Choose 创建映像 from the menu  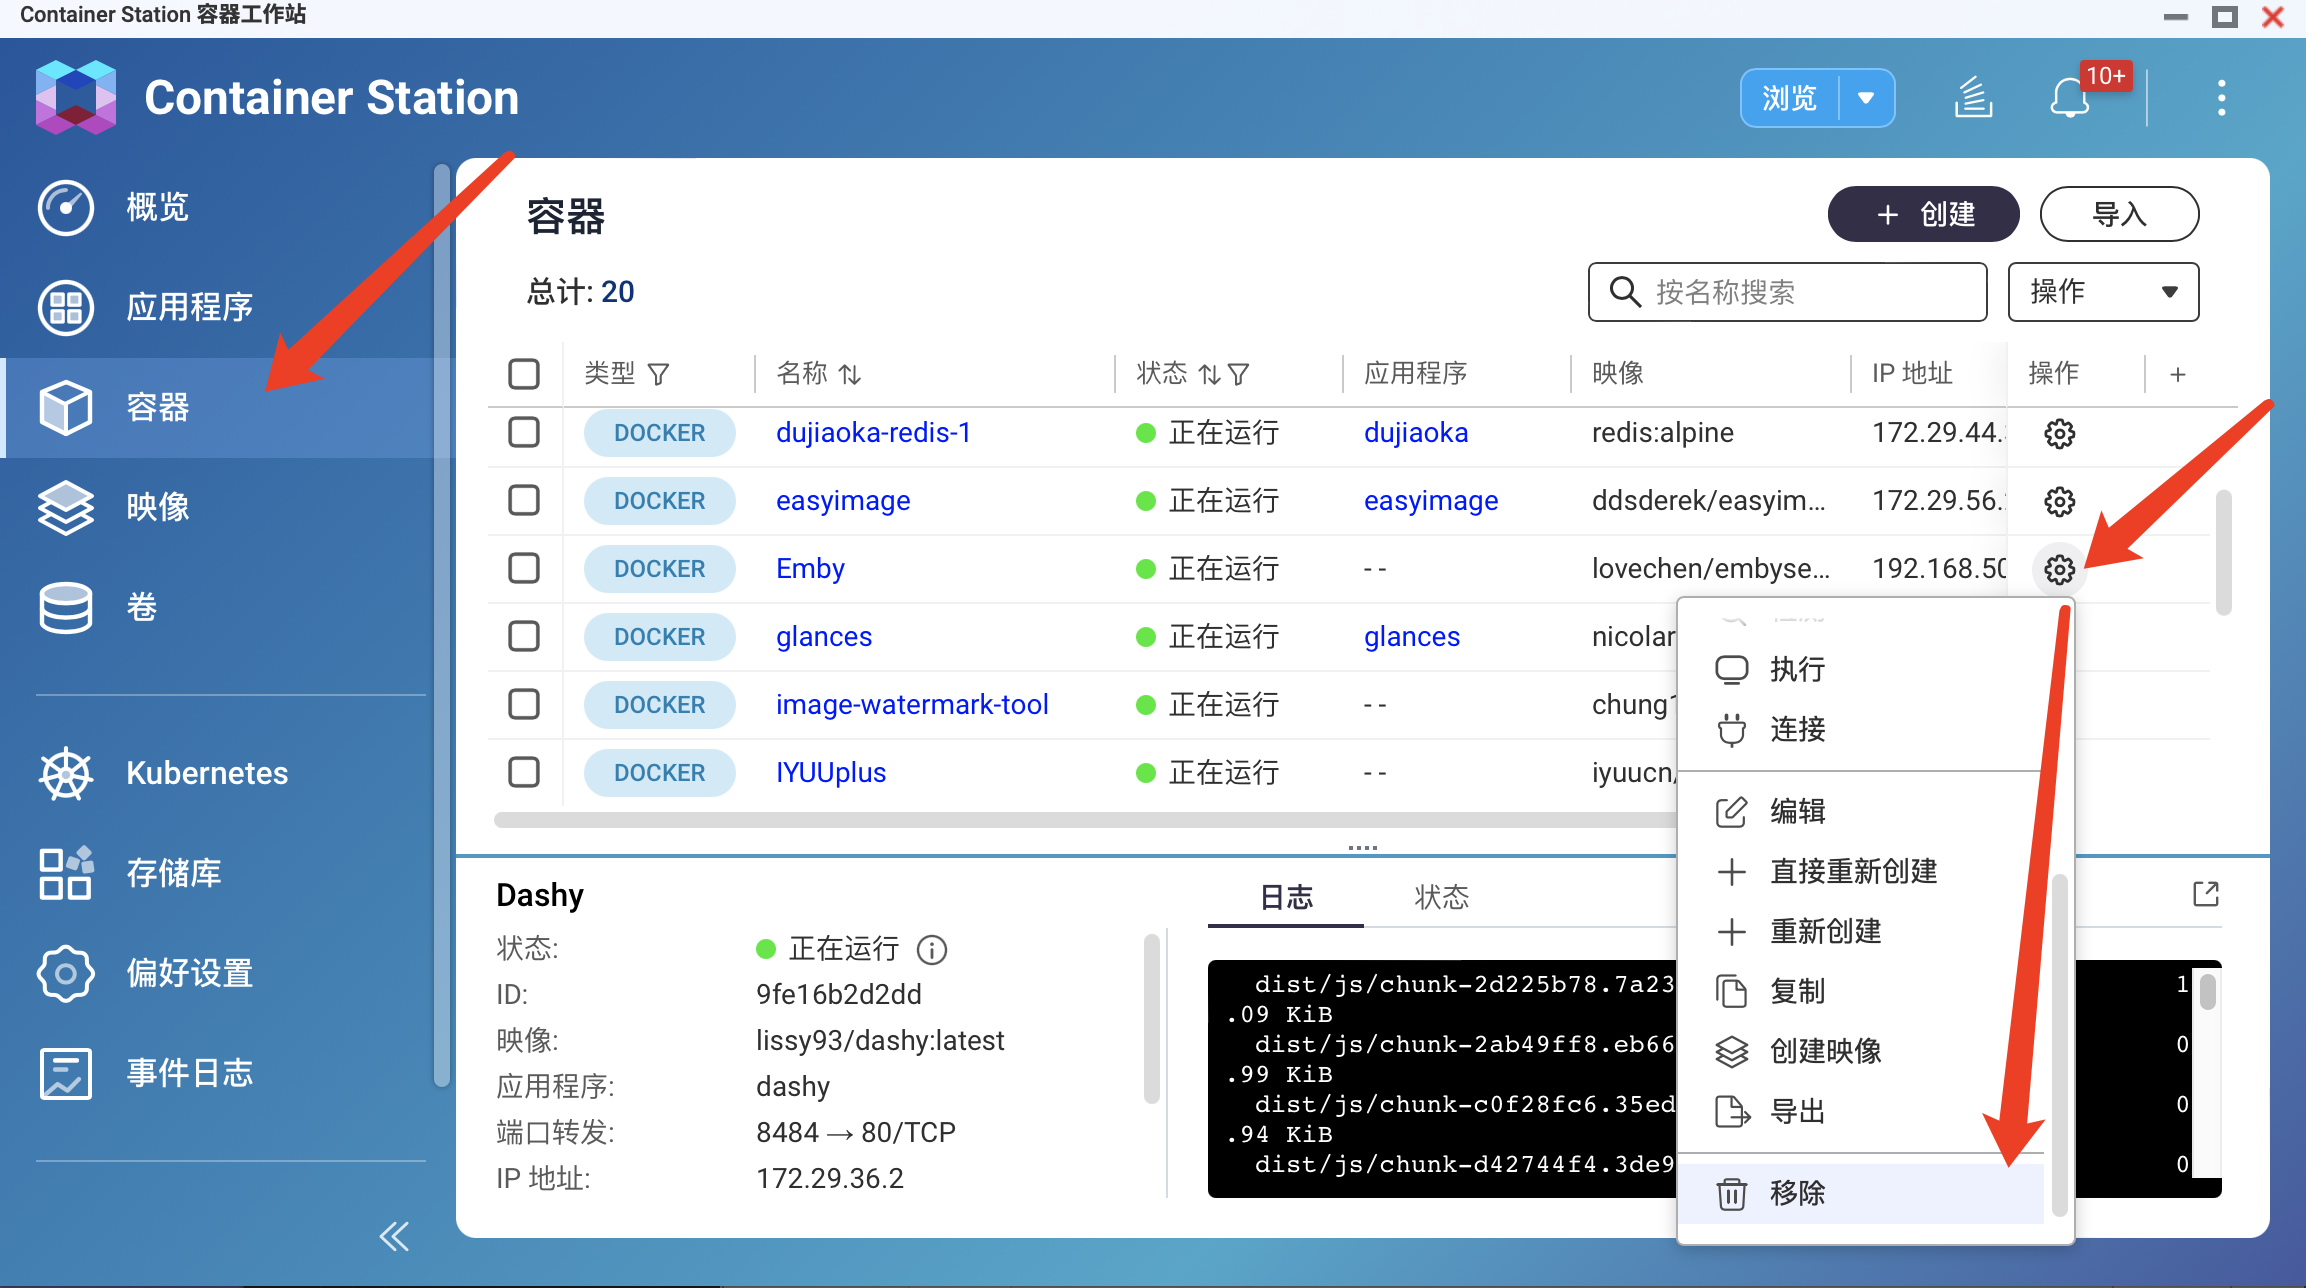(x=1860, y=1051)
